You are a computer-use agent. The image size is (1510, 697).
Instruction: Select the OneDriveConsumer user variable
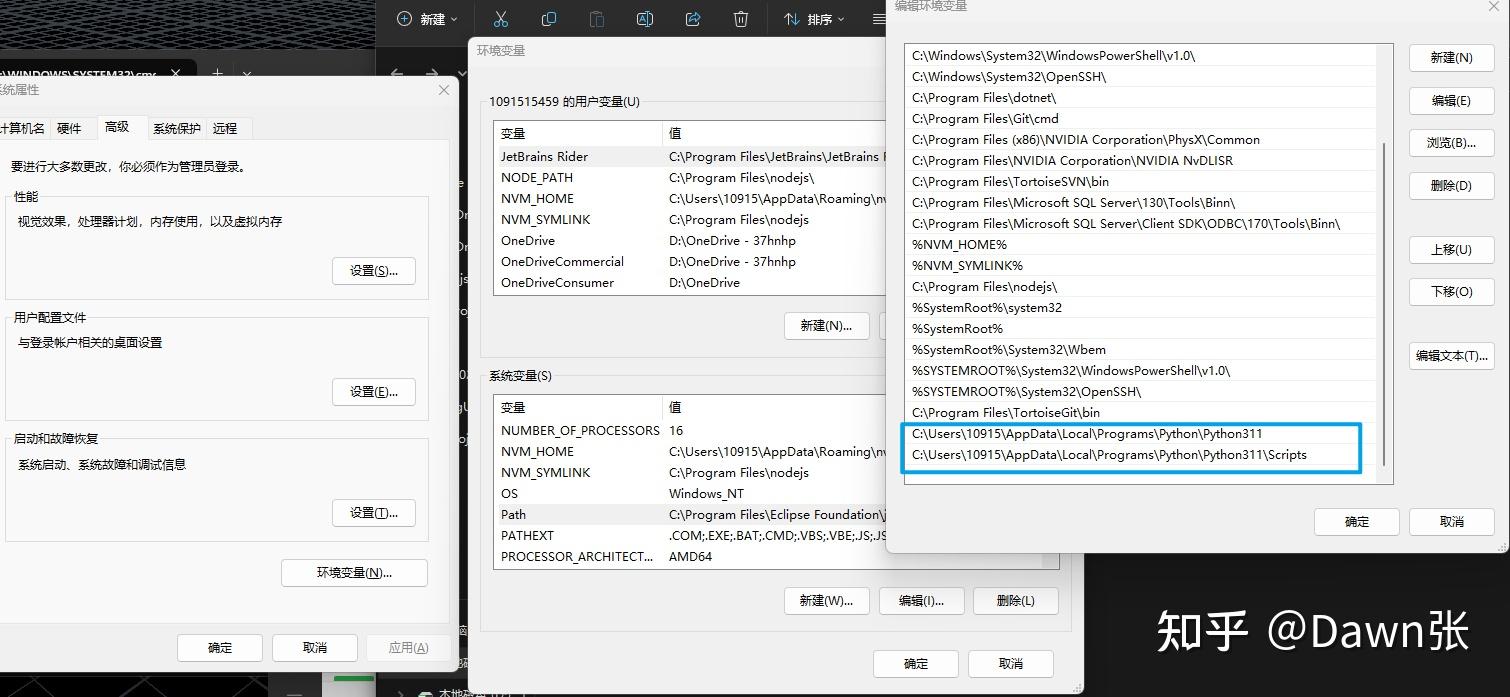click(690, 282)
